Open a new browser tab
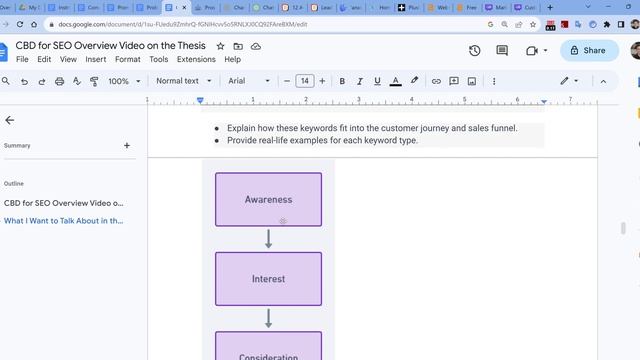The width and height of the screenshot is (640, 360). [550, 7]
